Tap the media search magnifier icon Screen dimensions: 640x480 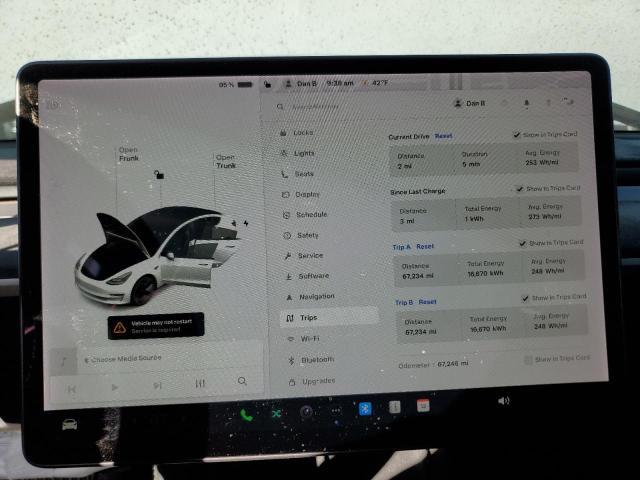click(242, 381)
